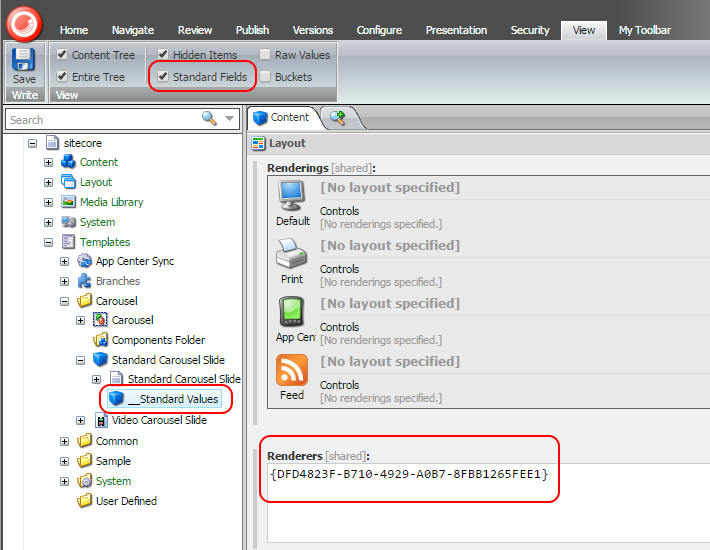Click the Save button label
710x550 pixels.
[x=24, y=79]
